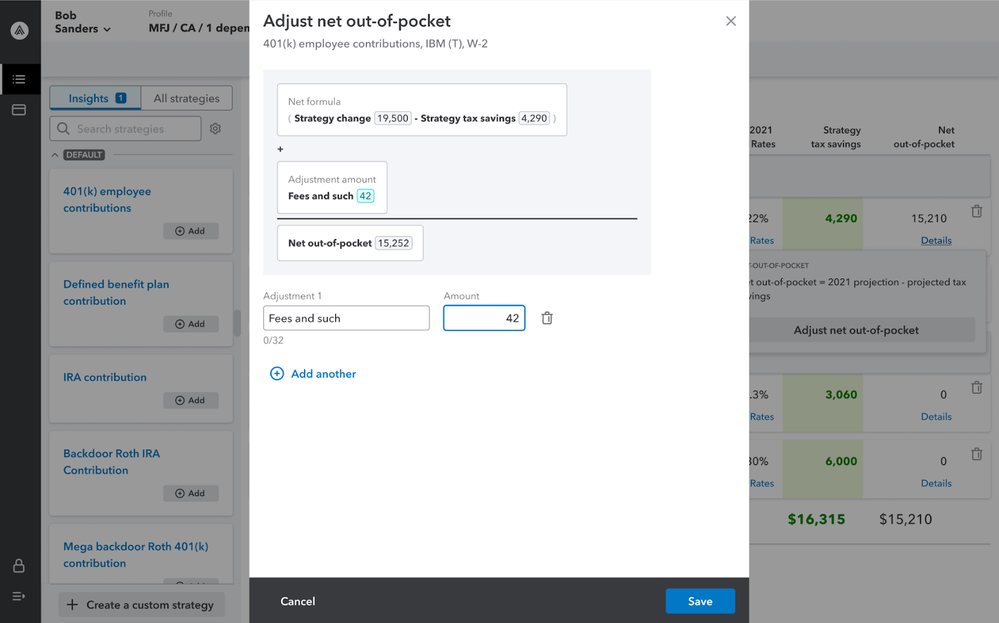Add another adjustment row
The width and height of the screenshot is (999, 623).
coord(313,374)
